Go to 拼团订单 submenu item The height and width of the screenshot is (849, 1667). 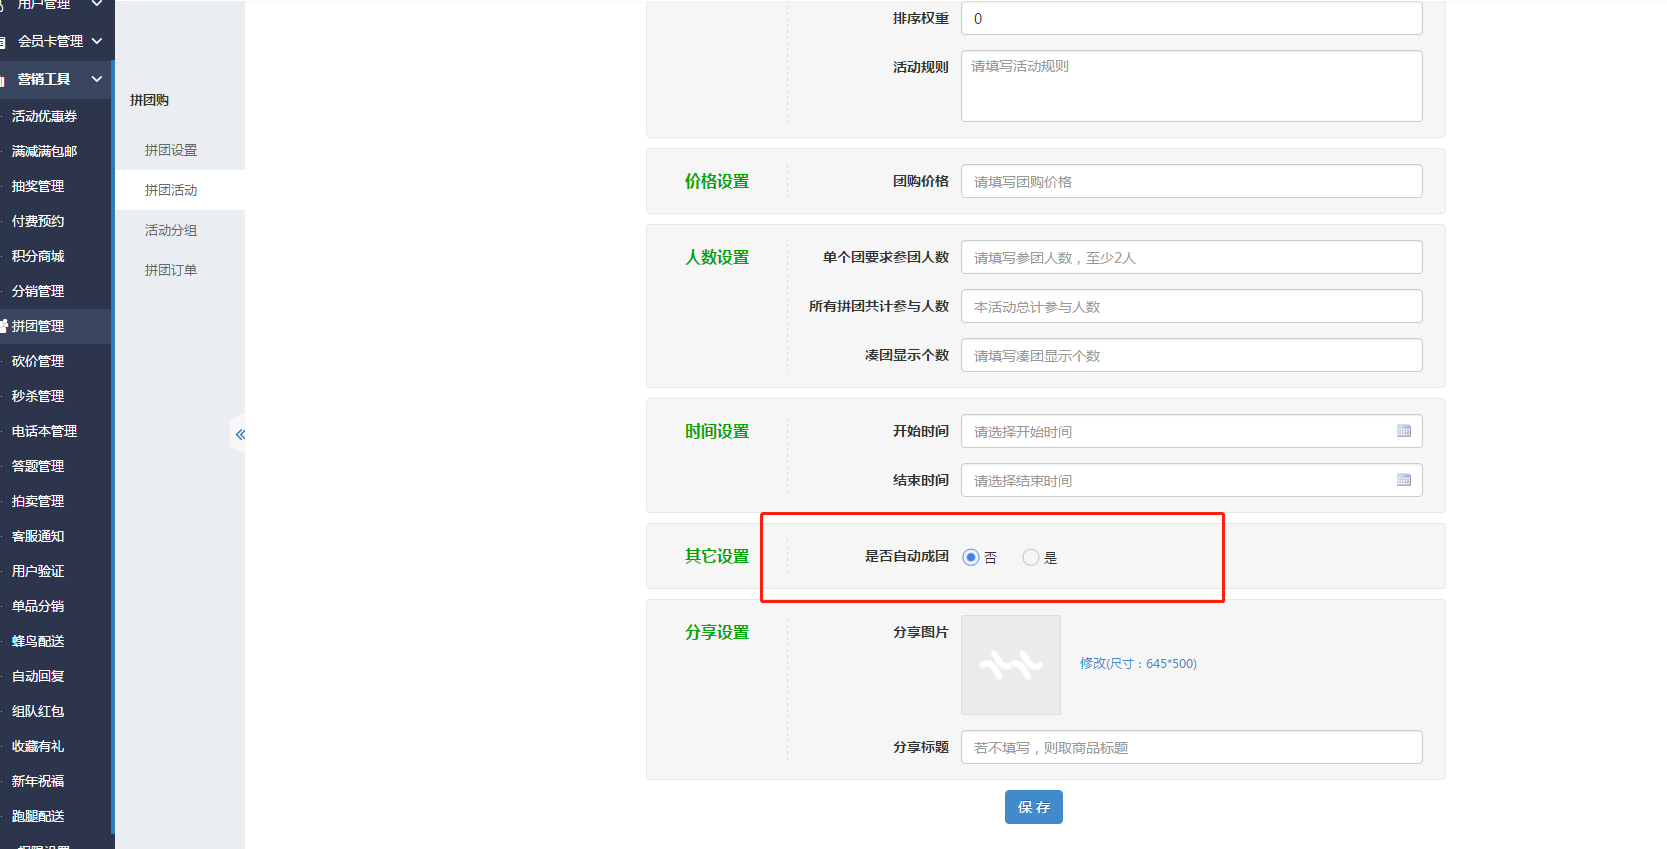pos(171,270)
